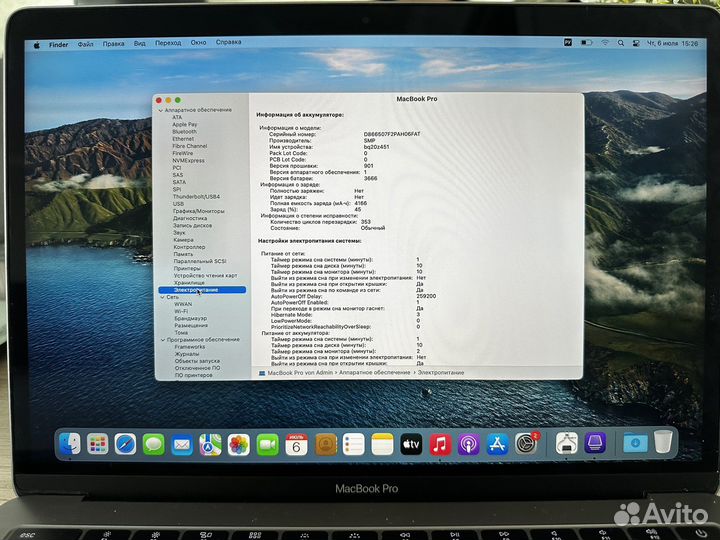Viewport: 720px width, 540px height.
Task: Select Frameworks in the sidebar
Action: [190, 347]
